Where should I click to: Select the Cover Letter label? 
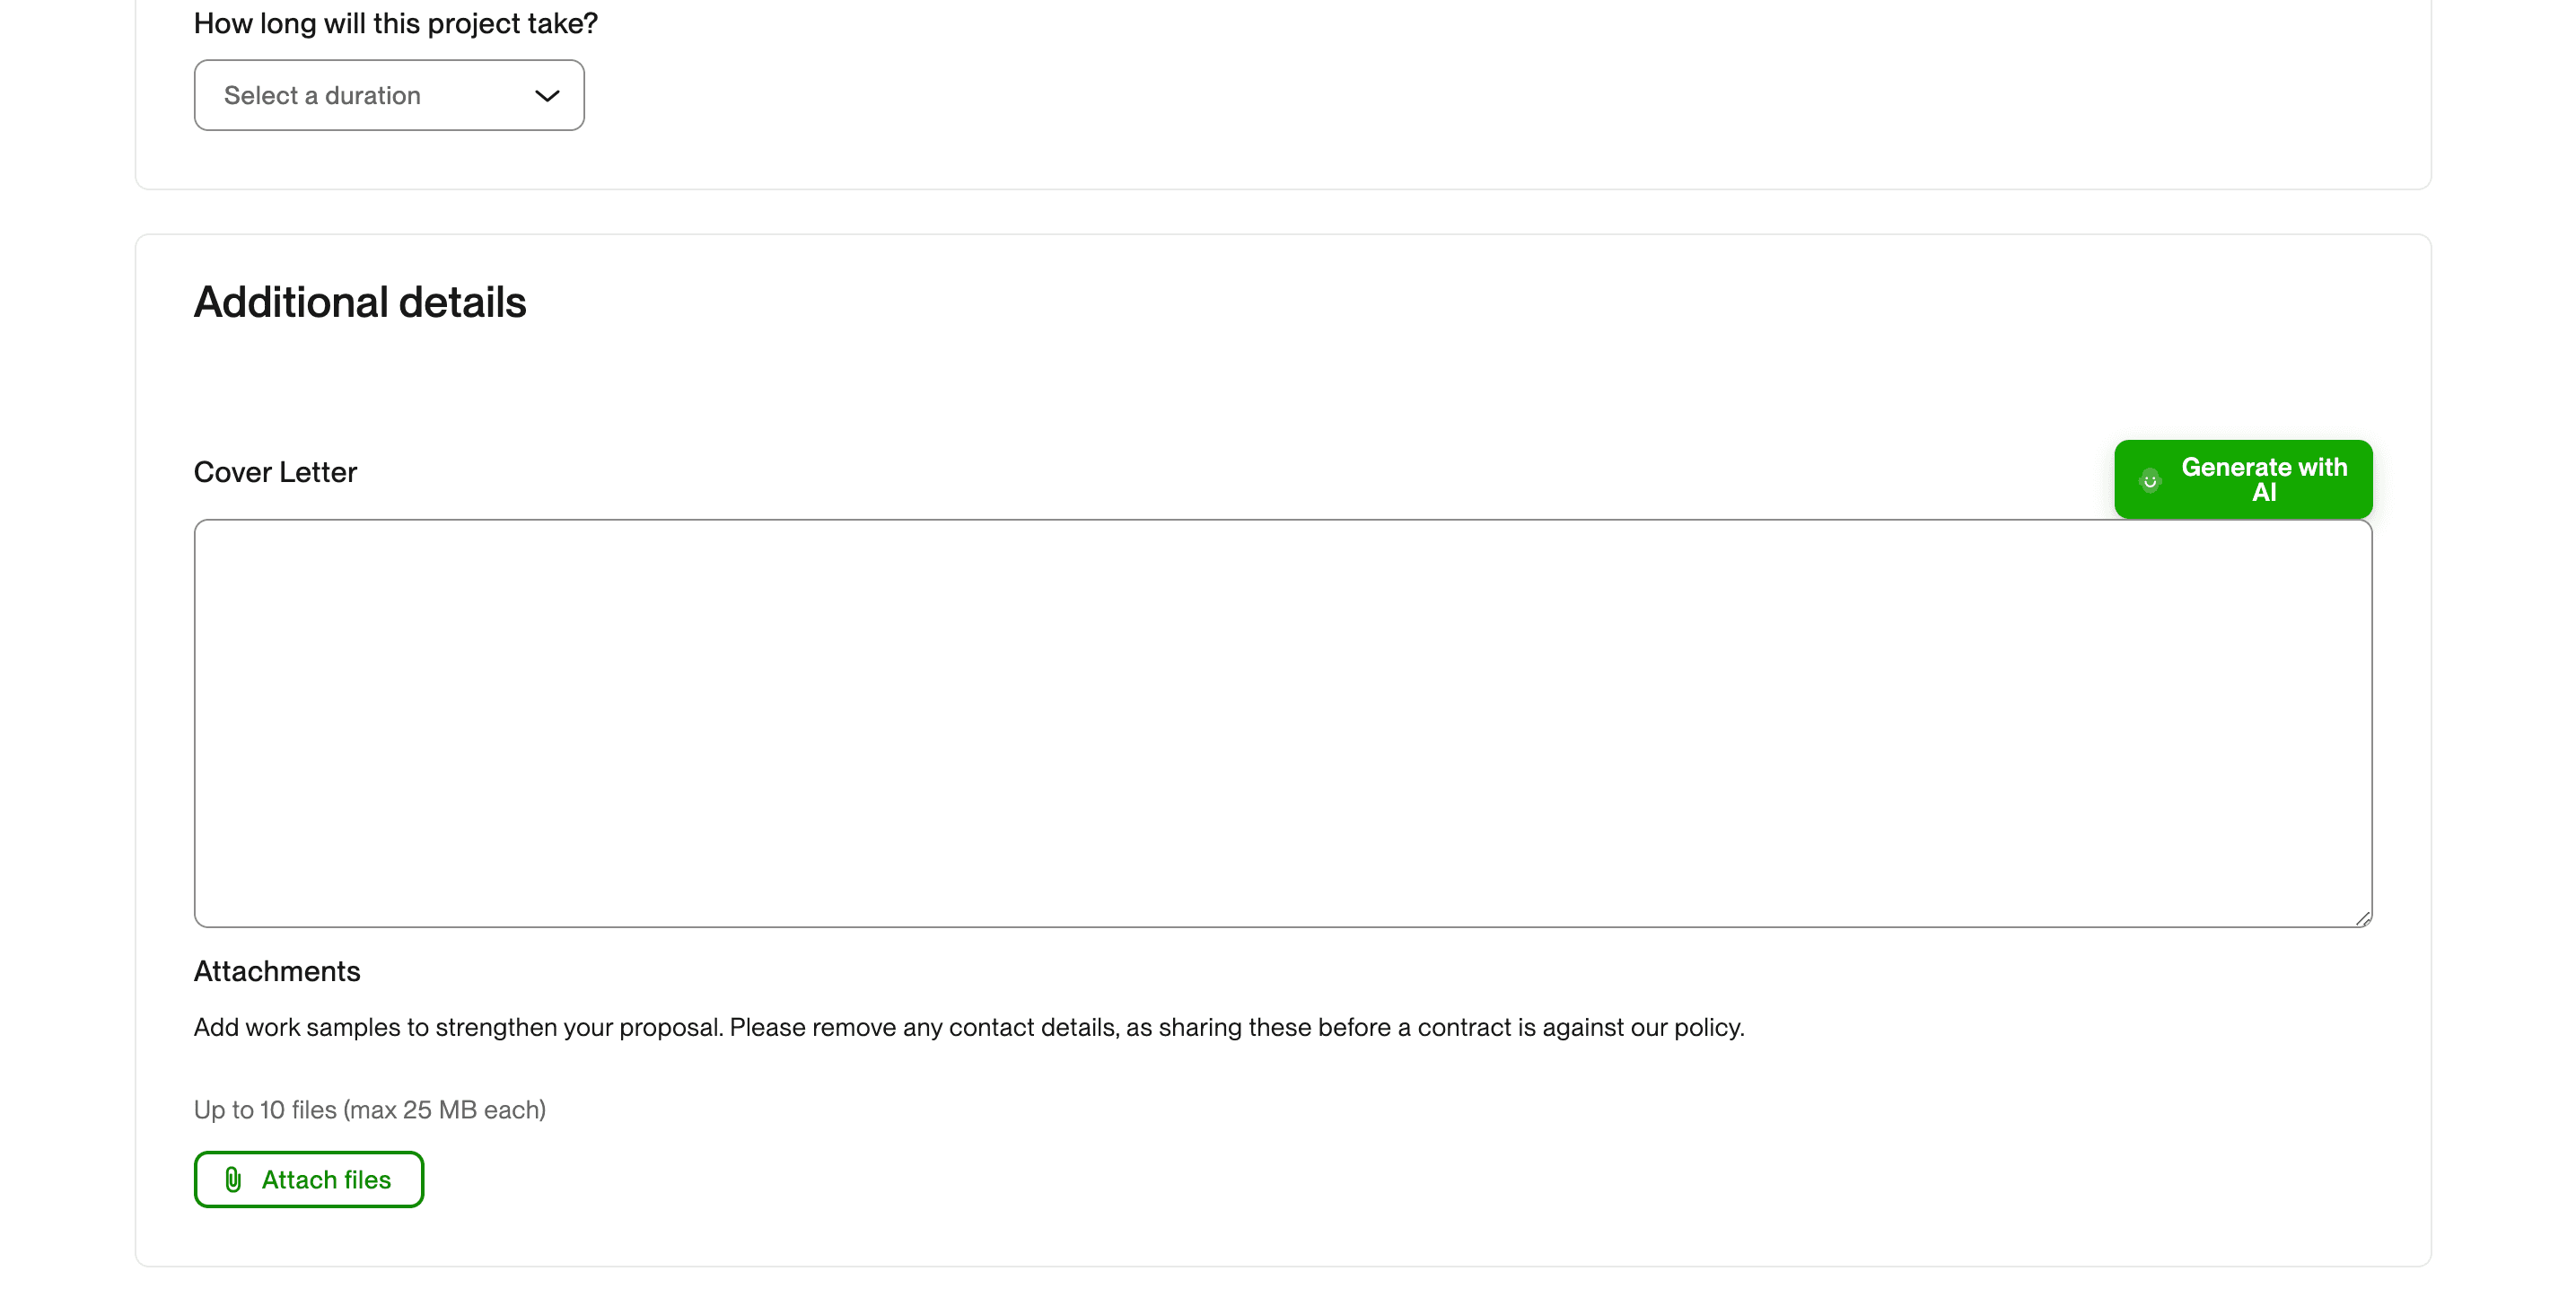(275, 471)
